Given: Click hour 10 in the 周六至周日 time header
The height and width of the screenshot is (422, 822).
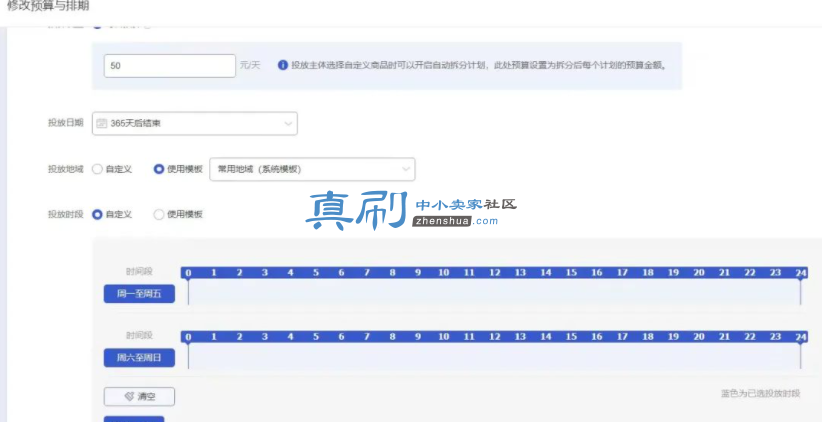Looking at the screenshot, I should click(444, 337).
